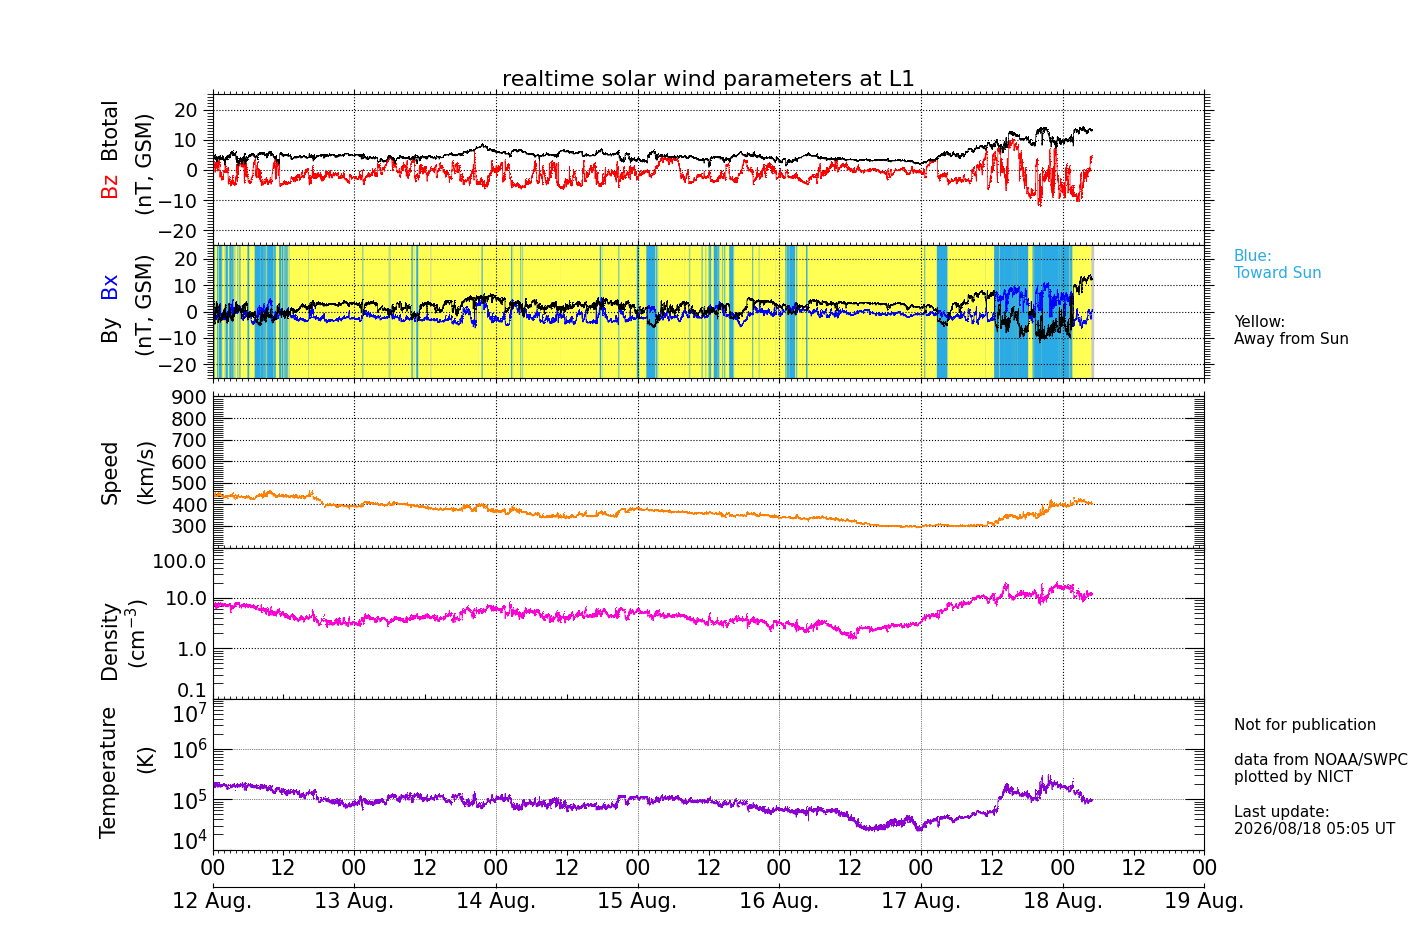Viewport: 1417px width, 944px height.
Task: Click the 10⁵ tick on the Temperature axis
Action: pyautogui.click(x=189, y=800)
